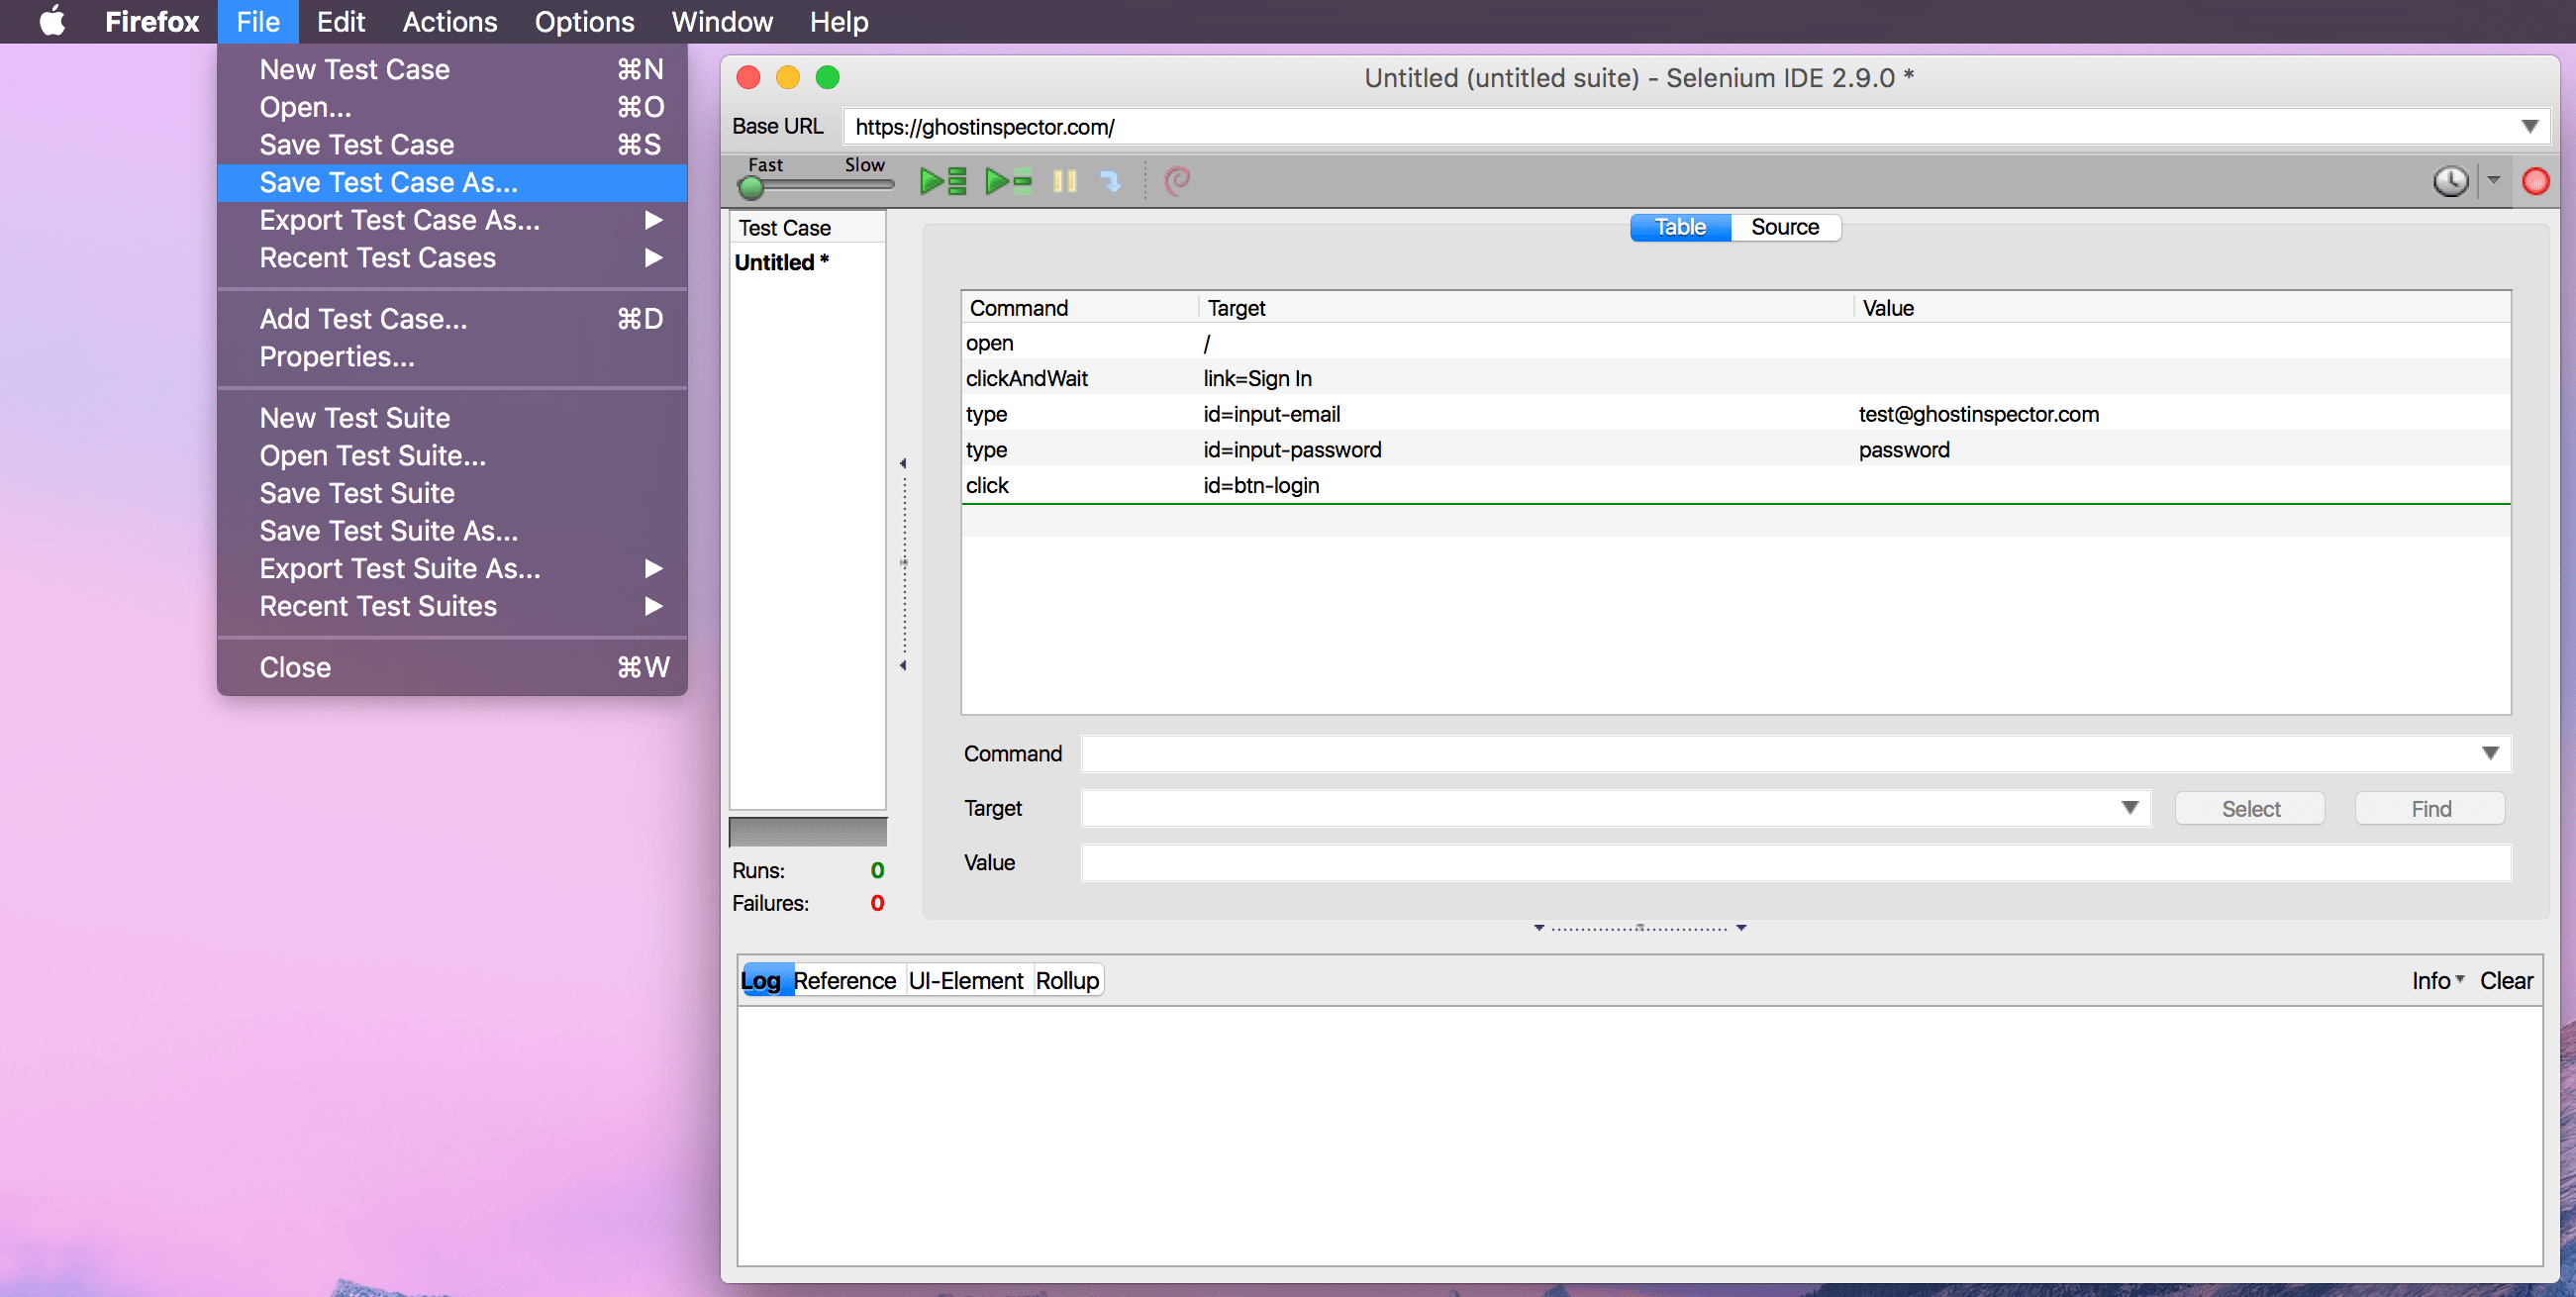Click the rollup rules swirl icon
Image resolution: width=2576 pixels, height=1297 pixels.
point(1178,180)
